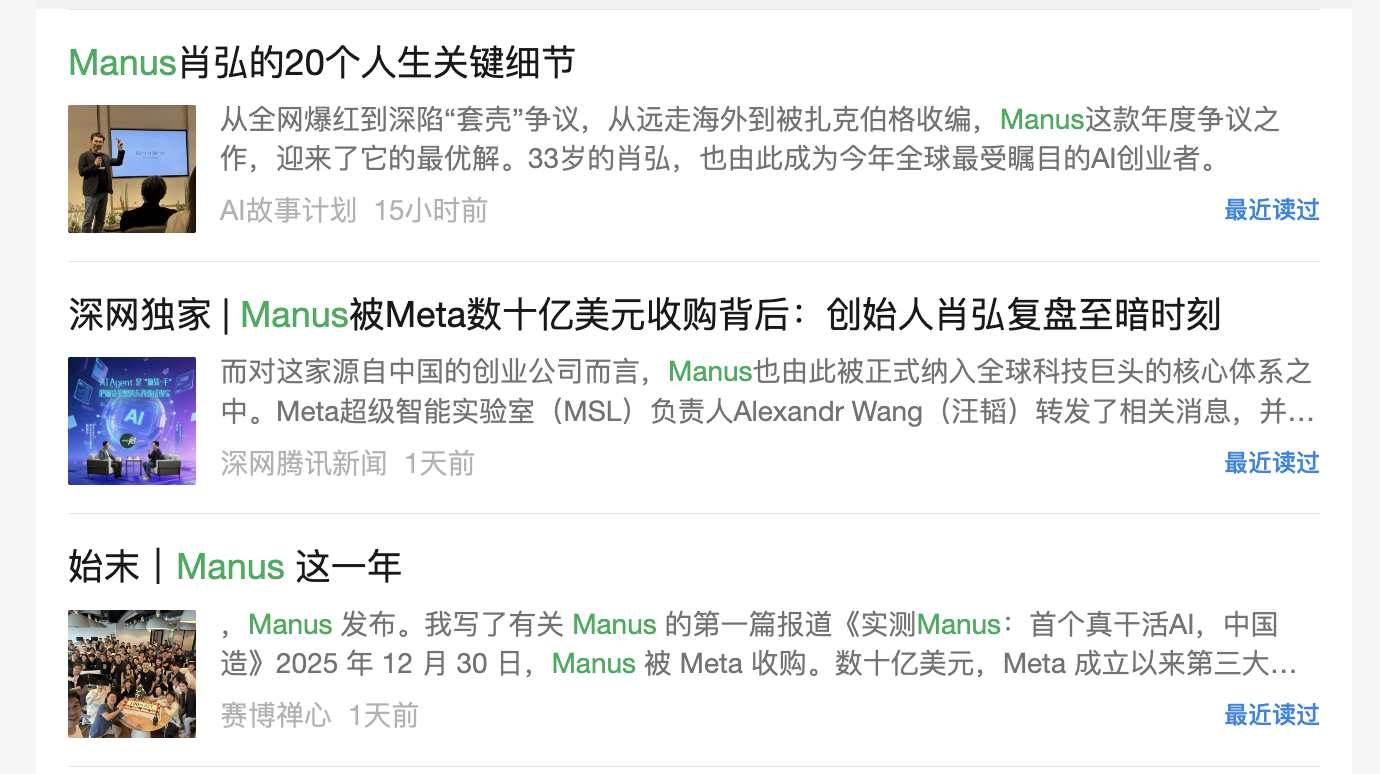Open article "始末｜Manus 这一年"
This screenshot has height=774, width=1380.
pos(235,567)
